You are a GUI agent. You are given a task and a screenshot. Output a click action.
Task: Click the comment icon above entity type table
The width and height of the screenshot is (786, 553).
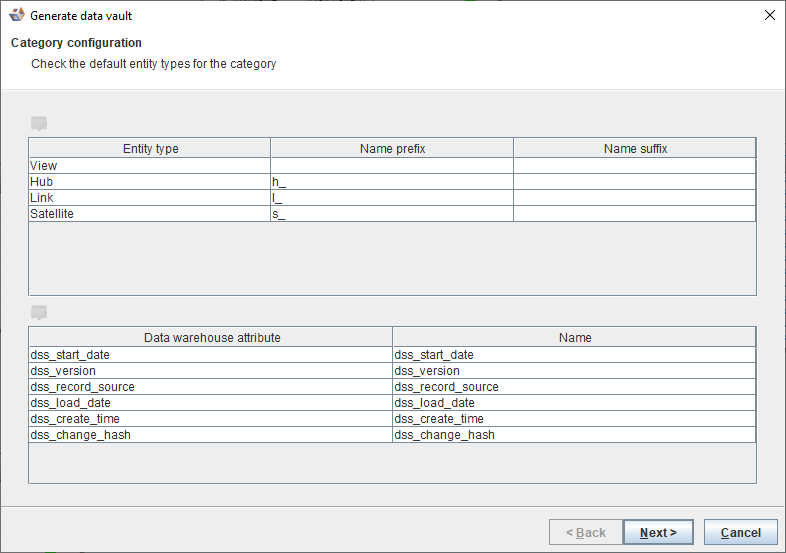click(39, 124)
